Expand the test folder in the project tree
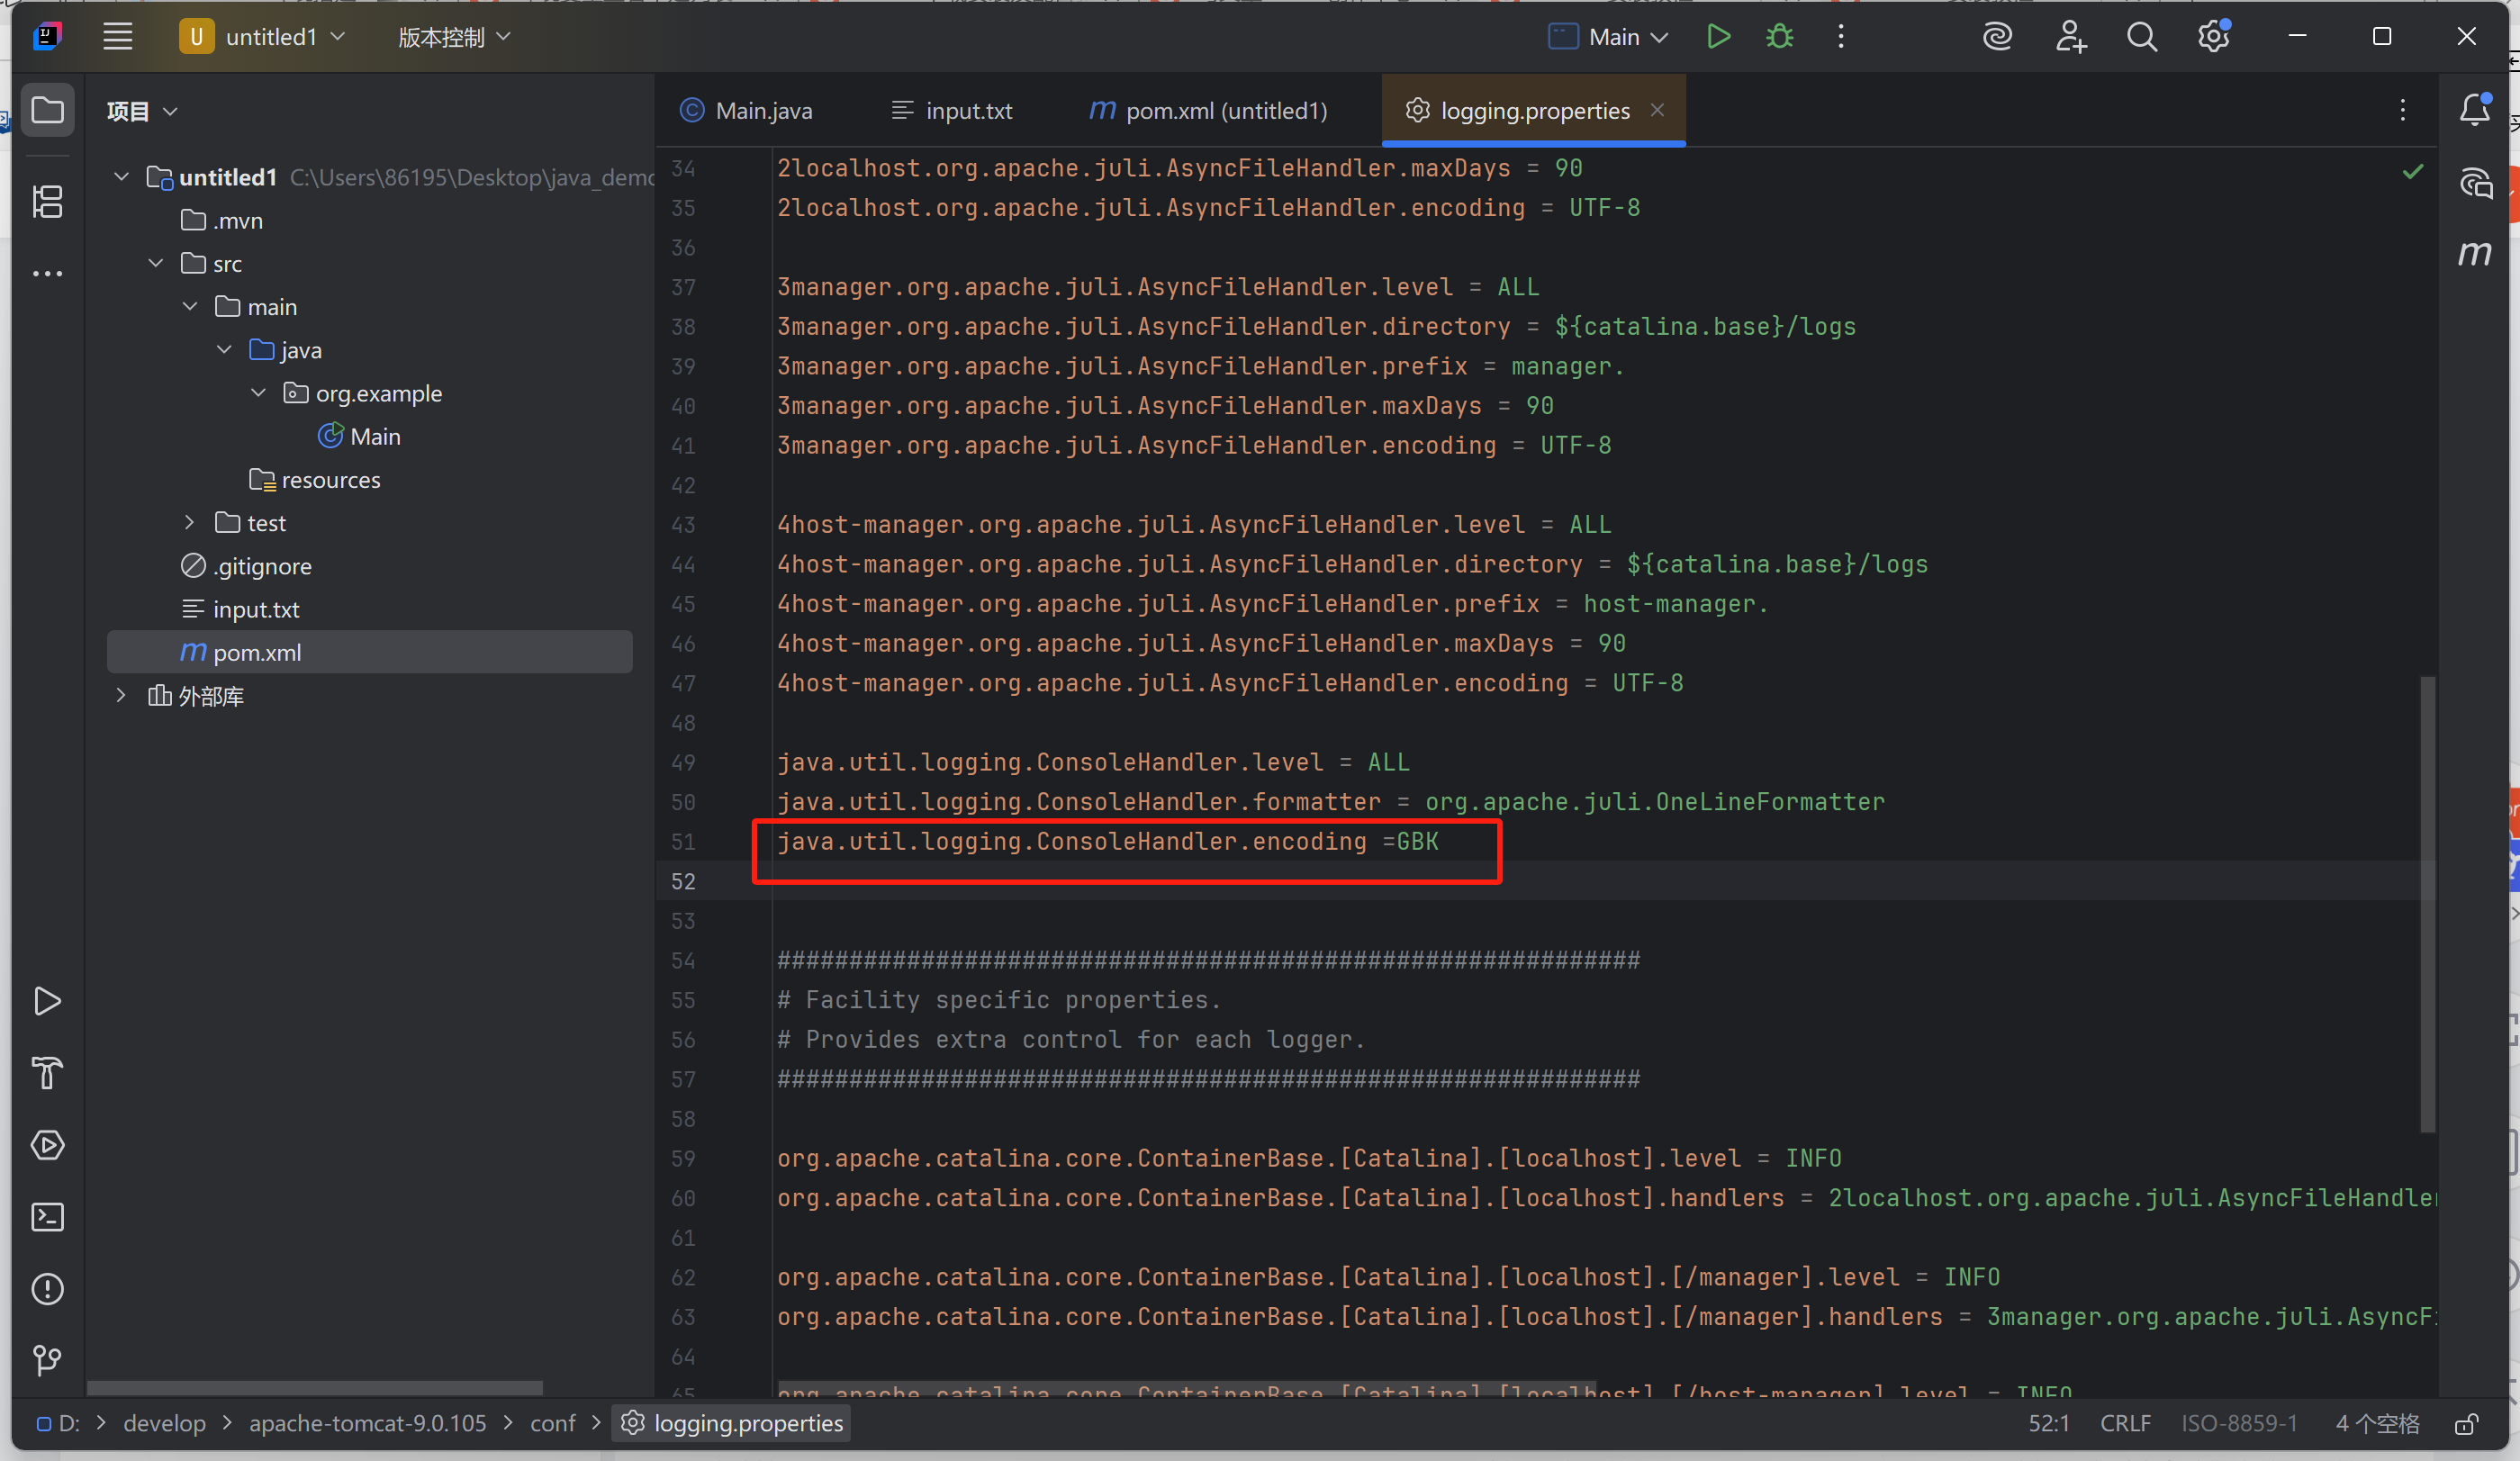 click(189, 522)
